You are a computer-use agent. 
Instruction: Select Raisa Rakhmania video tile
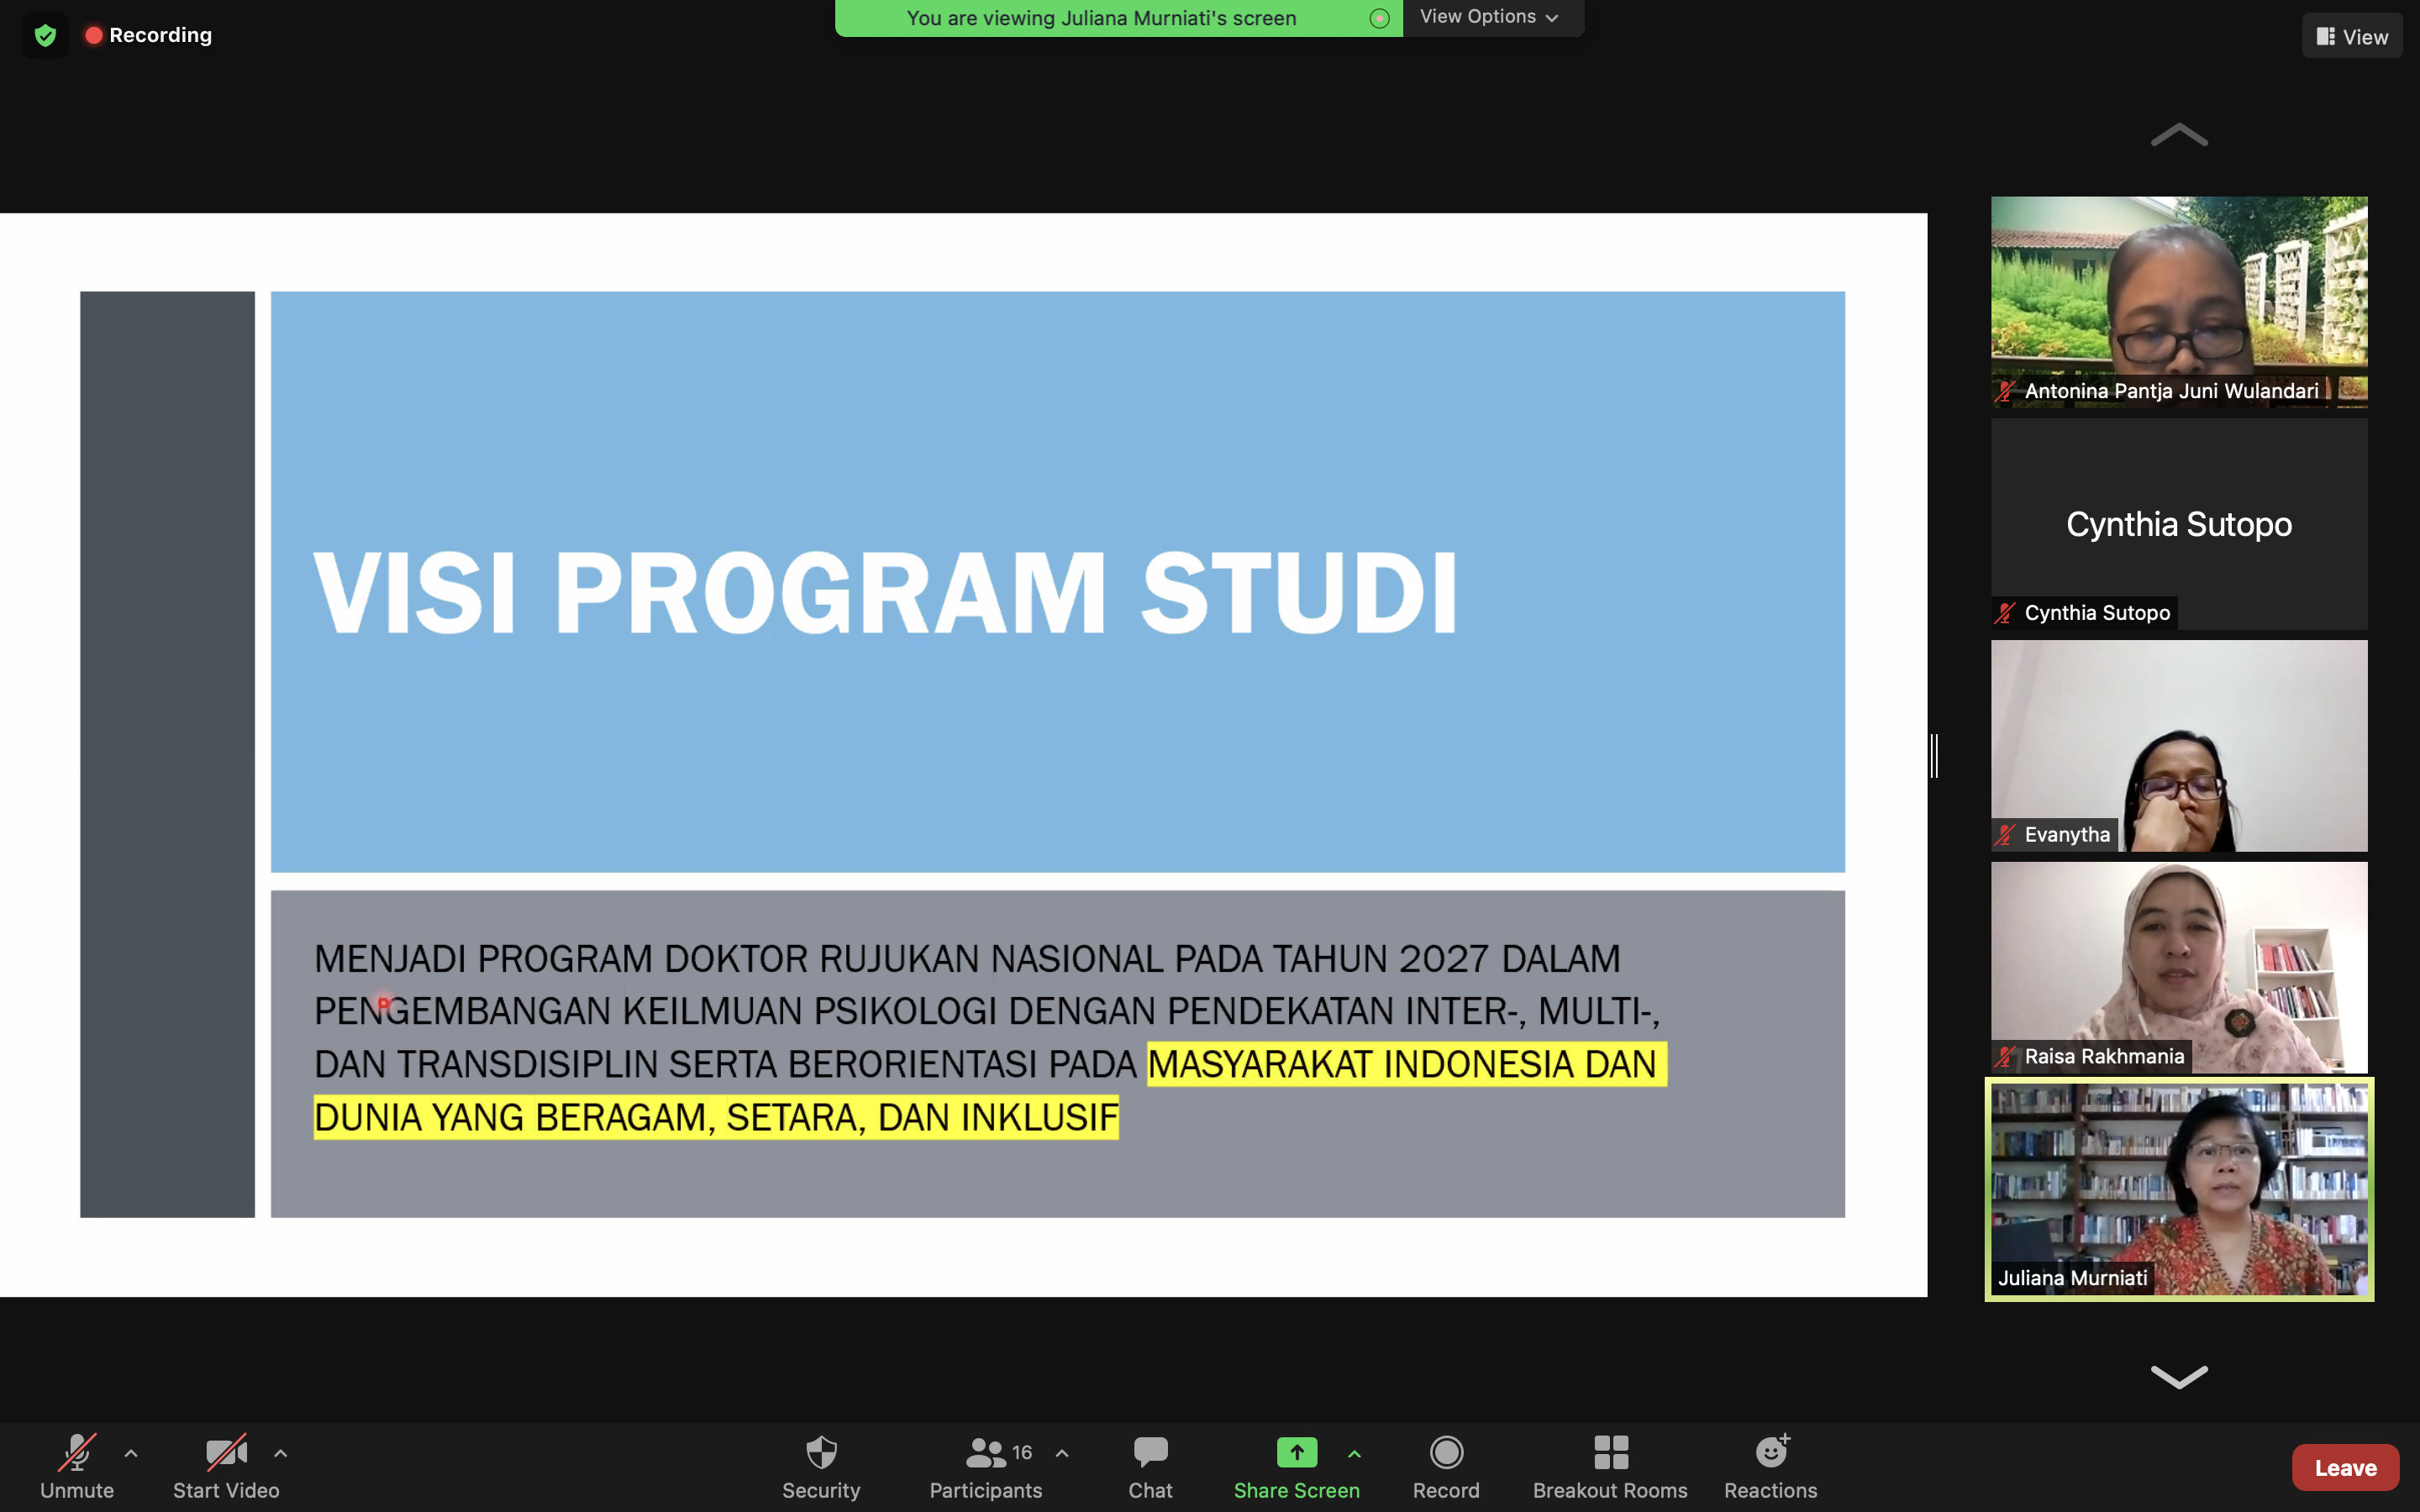[x=2179, y=968]
